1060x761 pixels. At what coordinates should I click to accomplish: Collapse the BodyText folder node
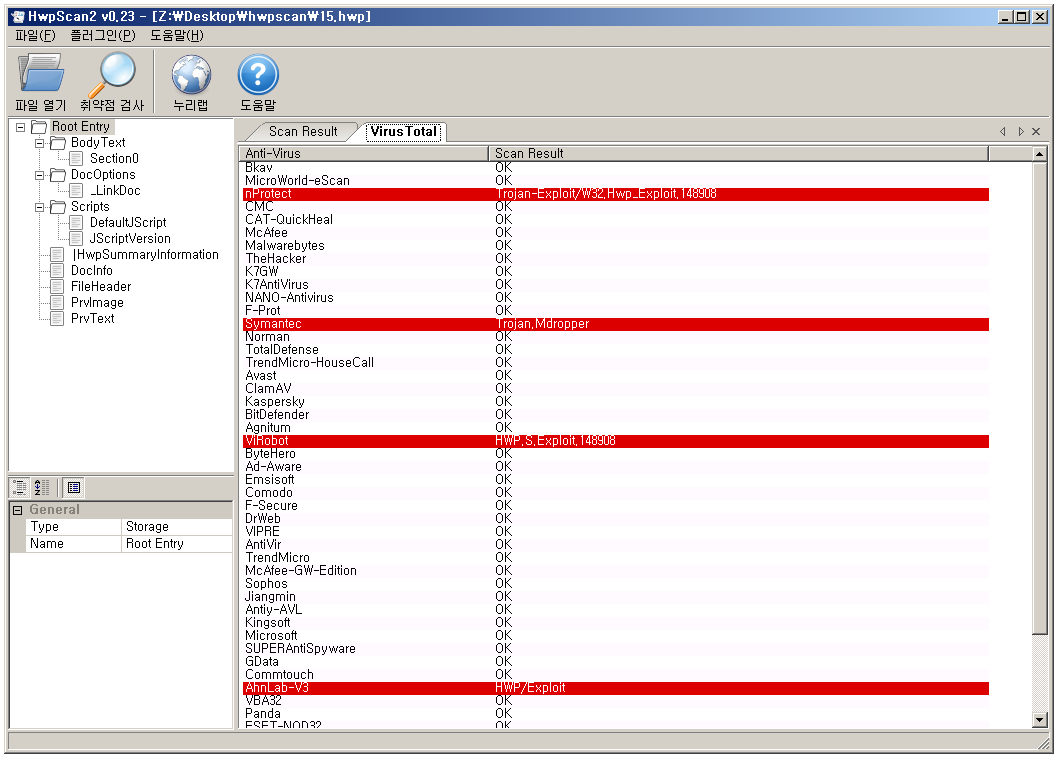point(40,143)
